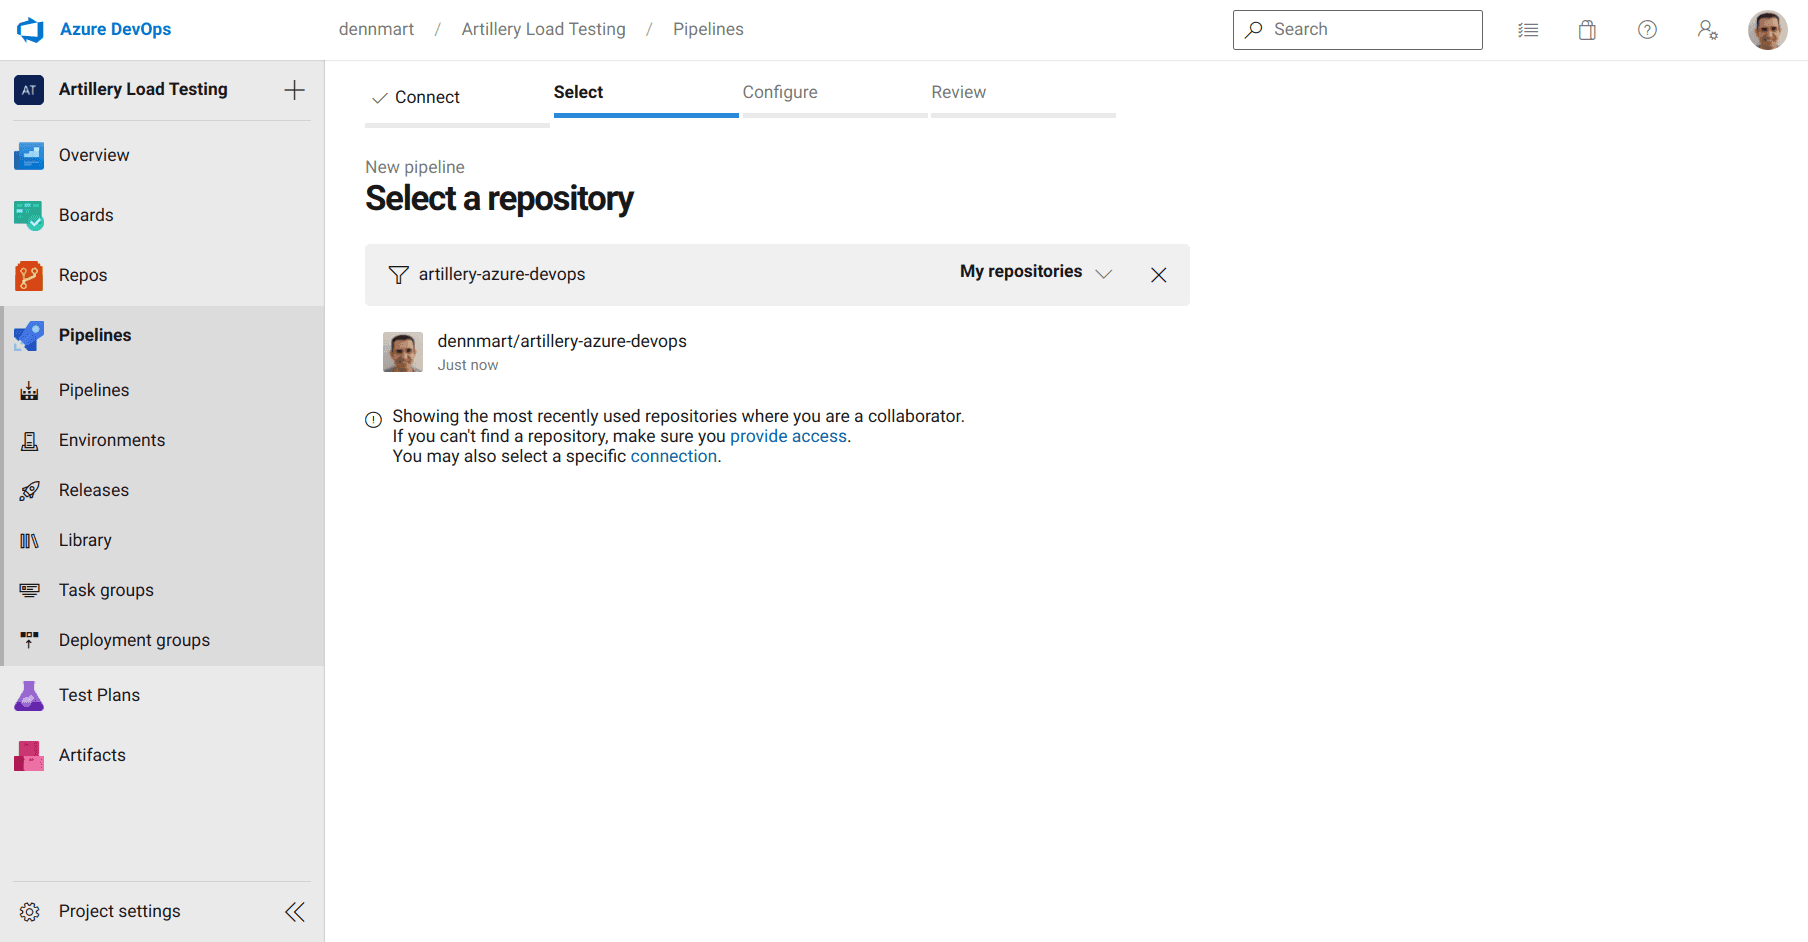Select Environments from the Pipelines menu
This screenshot has height=942, width=1808.
[x=111, y=440]
